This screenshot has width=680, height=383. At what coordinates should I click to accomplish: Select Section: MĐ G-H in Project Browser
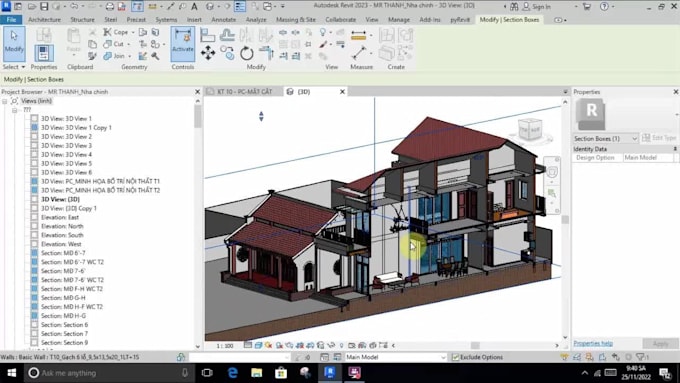click(63, 298)
